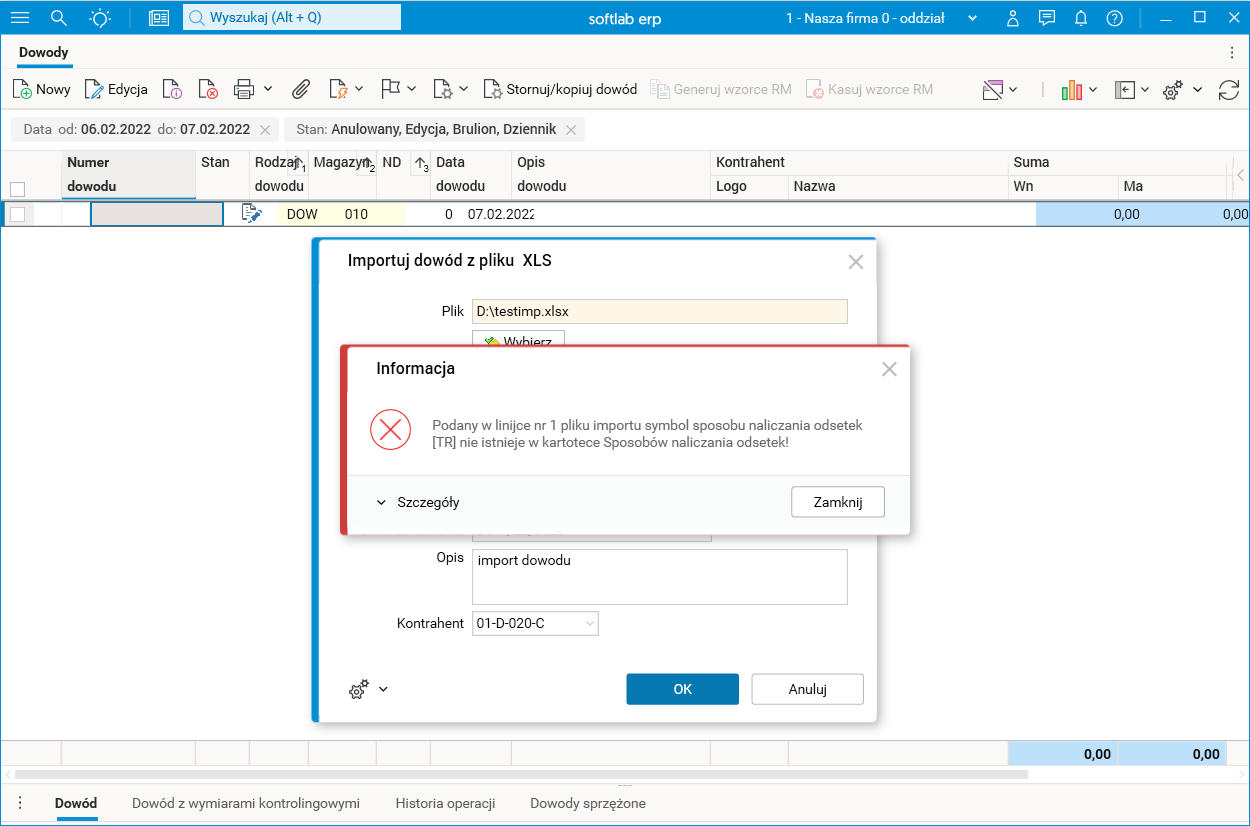1250x826 pixels.
Task: Switch to the bottom Dowód tab
Action: [76, 803]
